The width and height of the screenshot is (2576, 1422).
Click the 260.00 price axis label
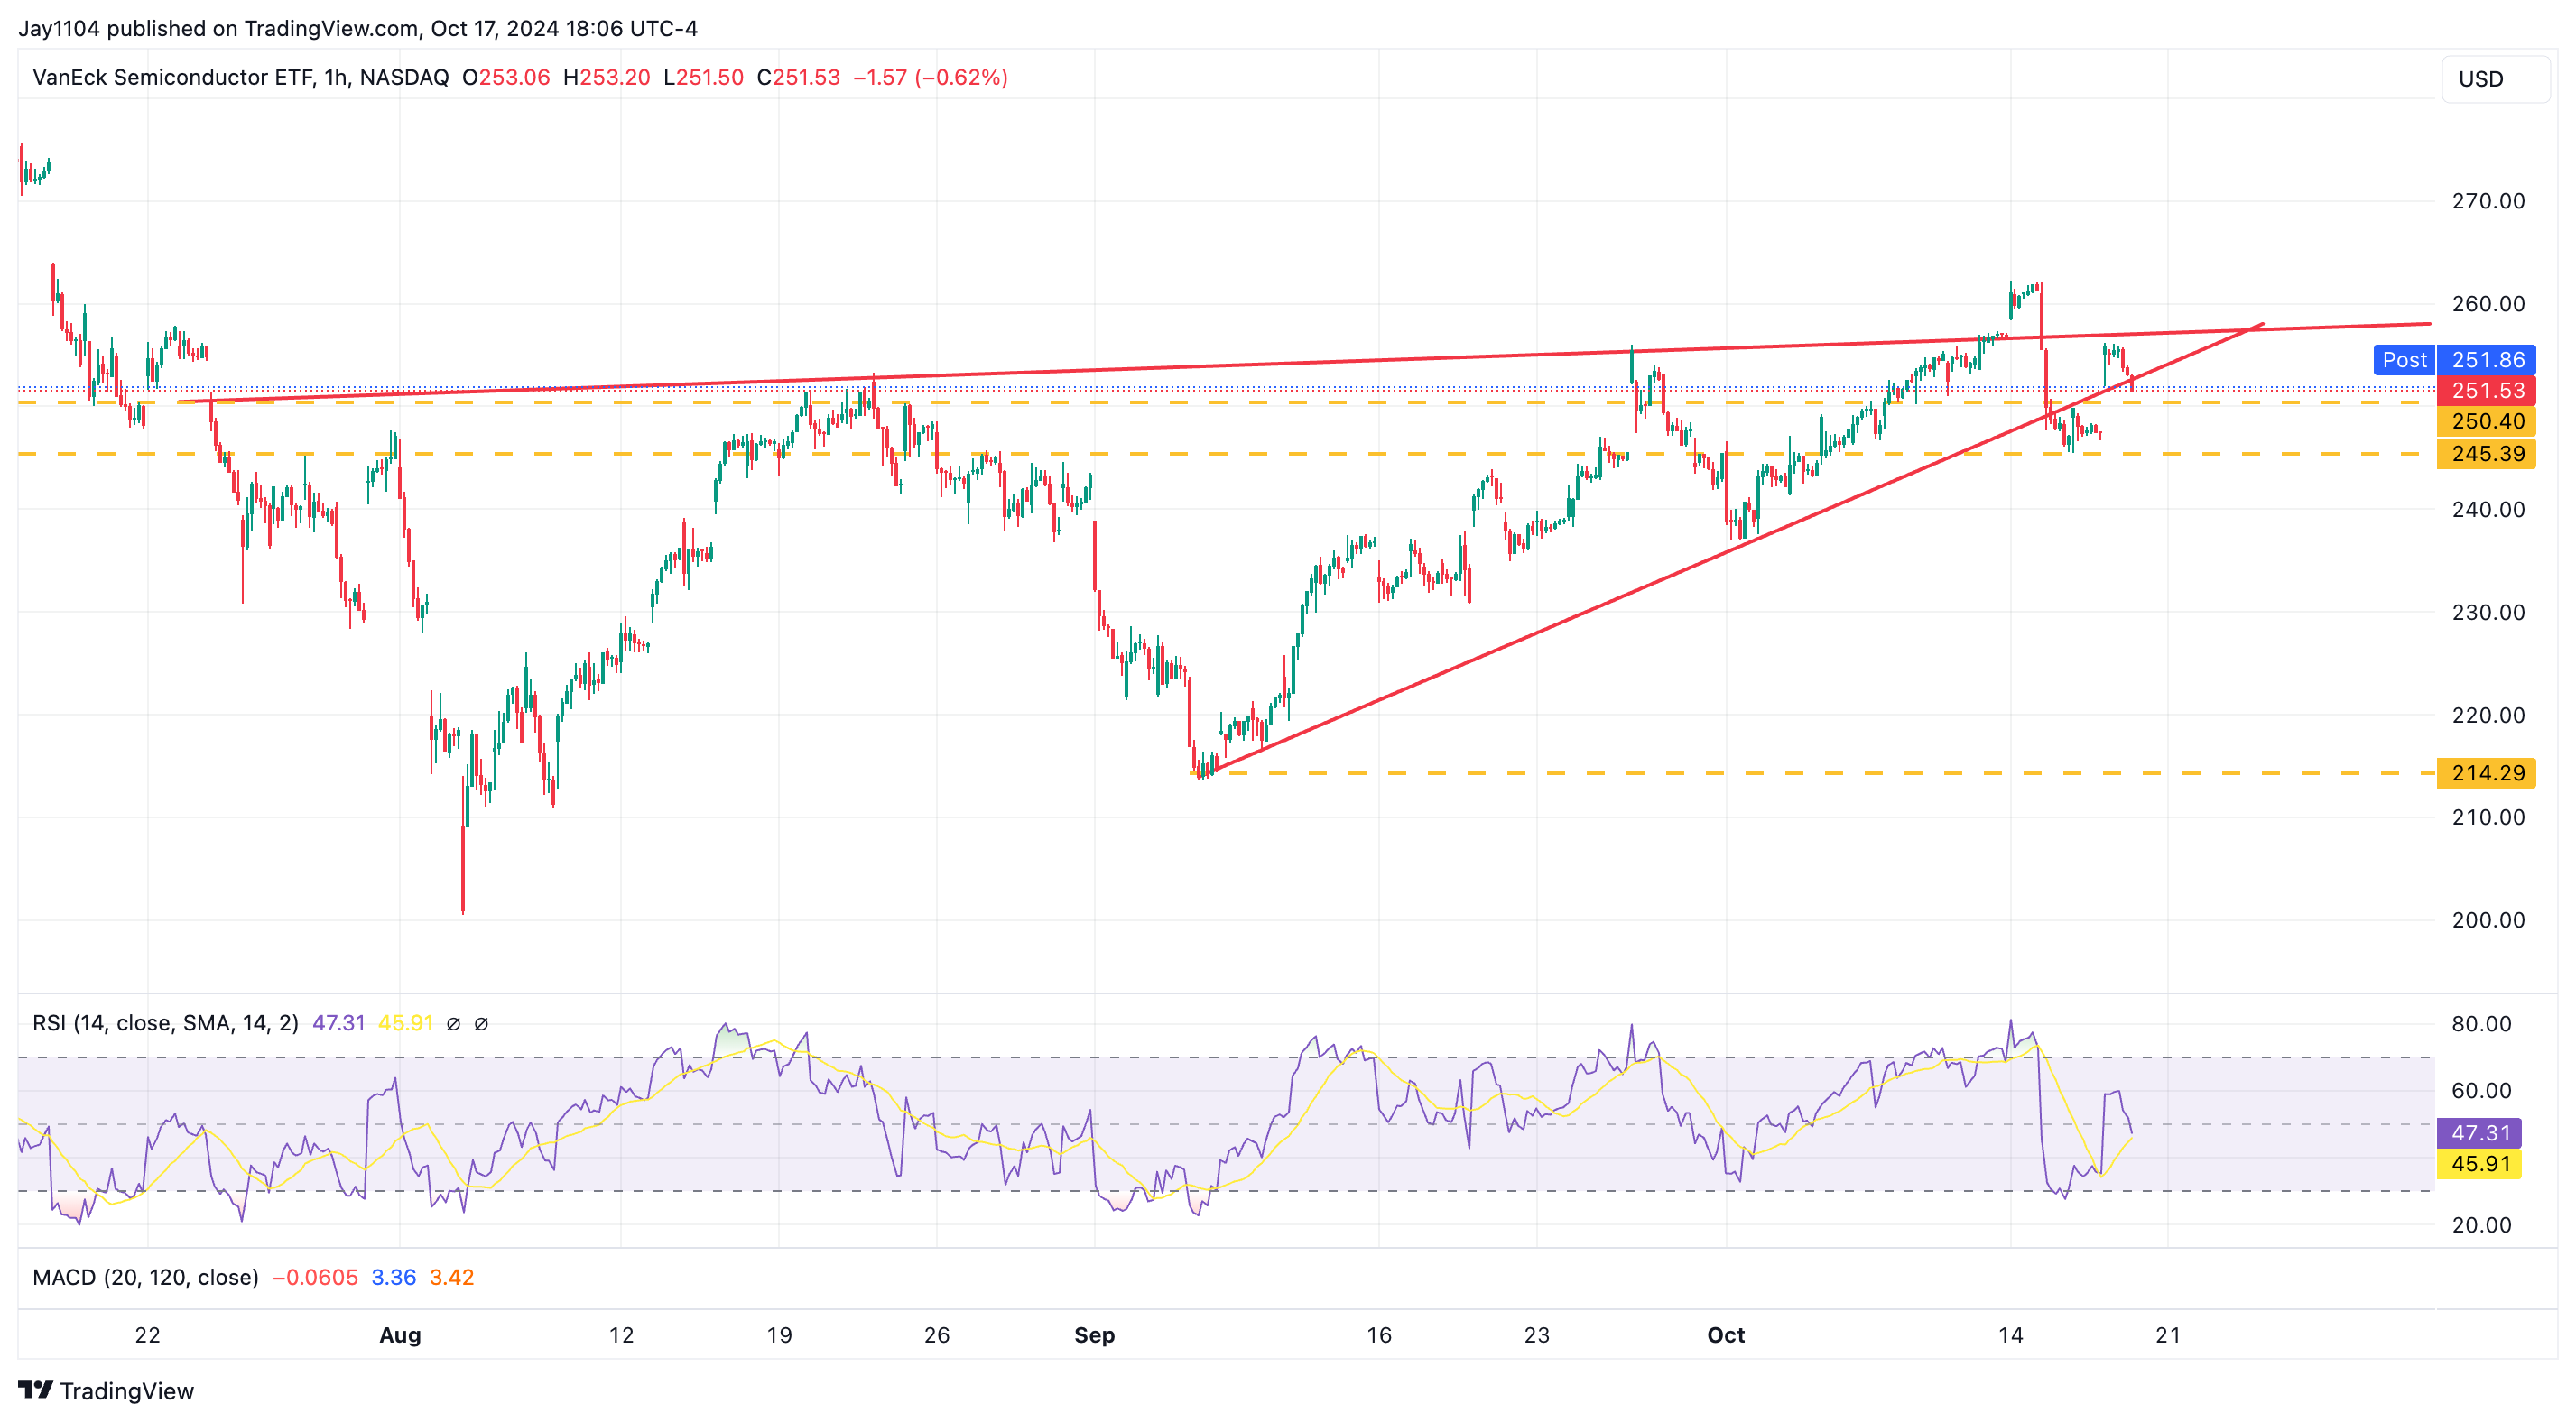[x=2488, y=304]
